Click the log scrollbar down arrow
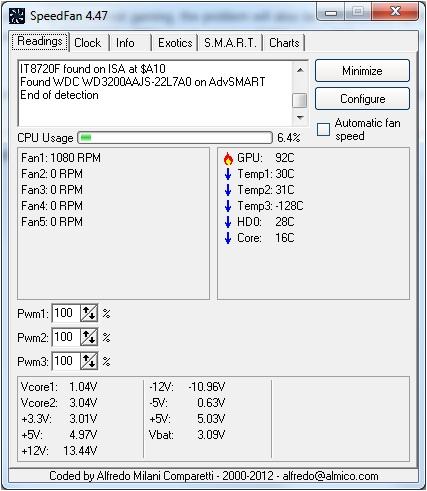Screen dimensions: 427x491 pos(300,117)
